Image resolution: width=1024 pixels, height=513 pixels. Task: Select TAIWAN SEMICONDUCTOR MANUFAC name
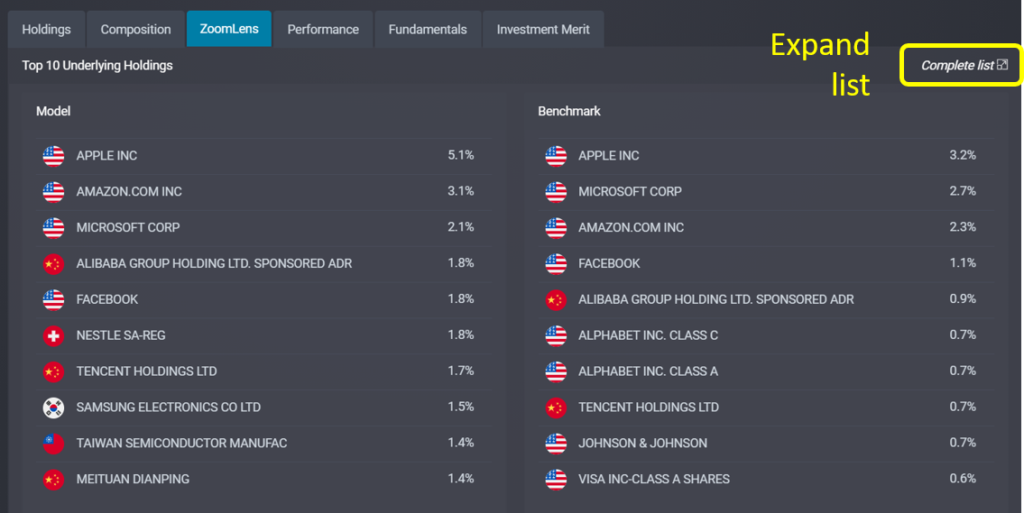pyautogui.click(x=182, y=443)
